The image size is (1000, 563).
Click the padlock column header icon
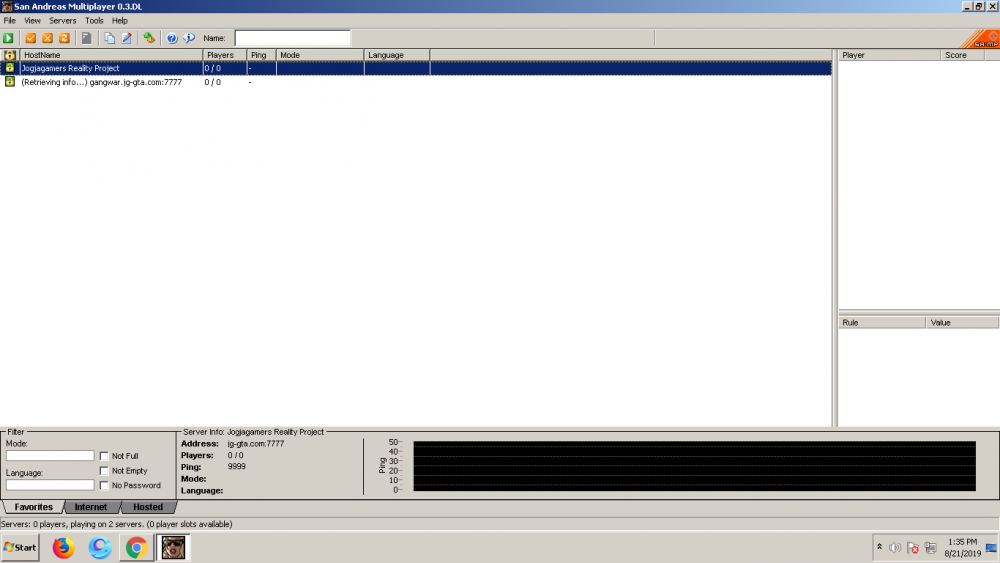click(10, 55)
